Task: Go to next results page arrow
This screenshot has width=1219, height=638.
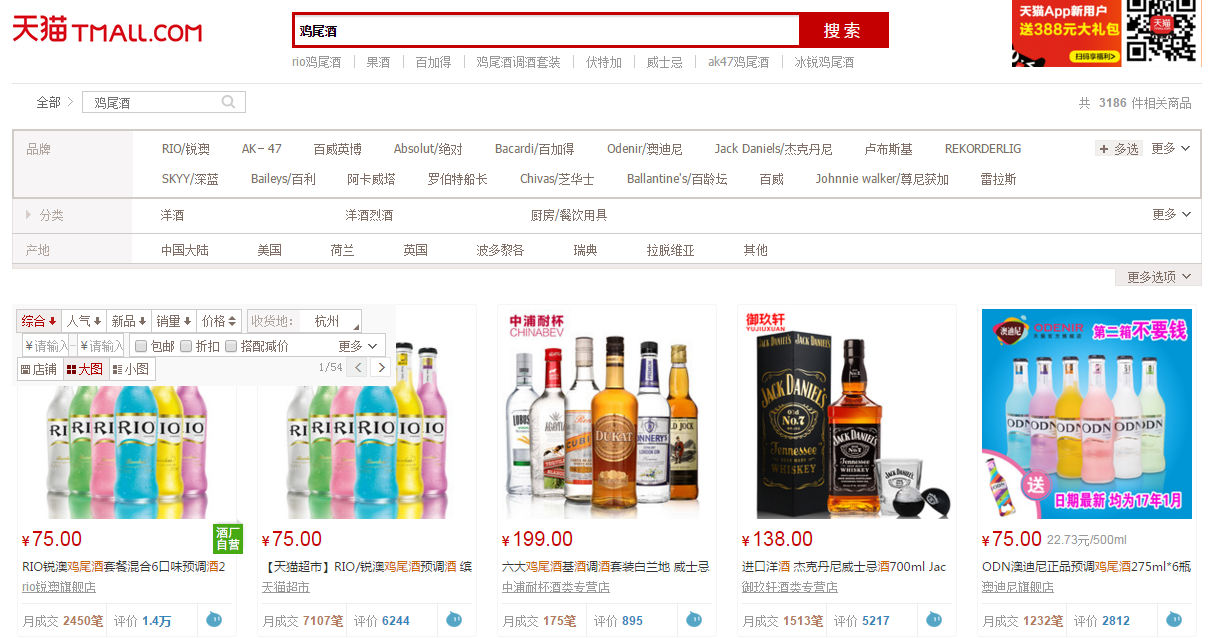Action: point(381,368)
